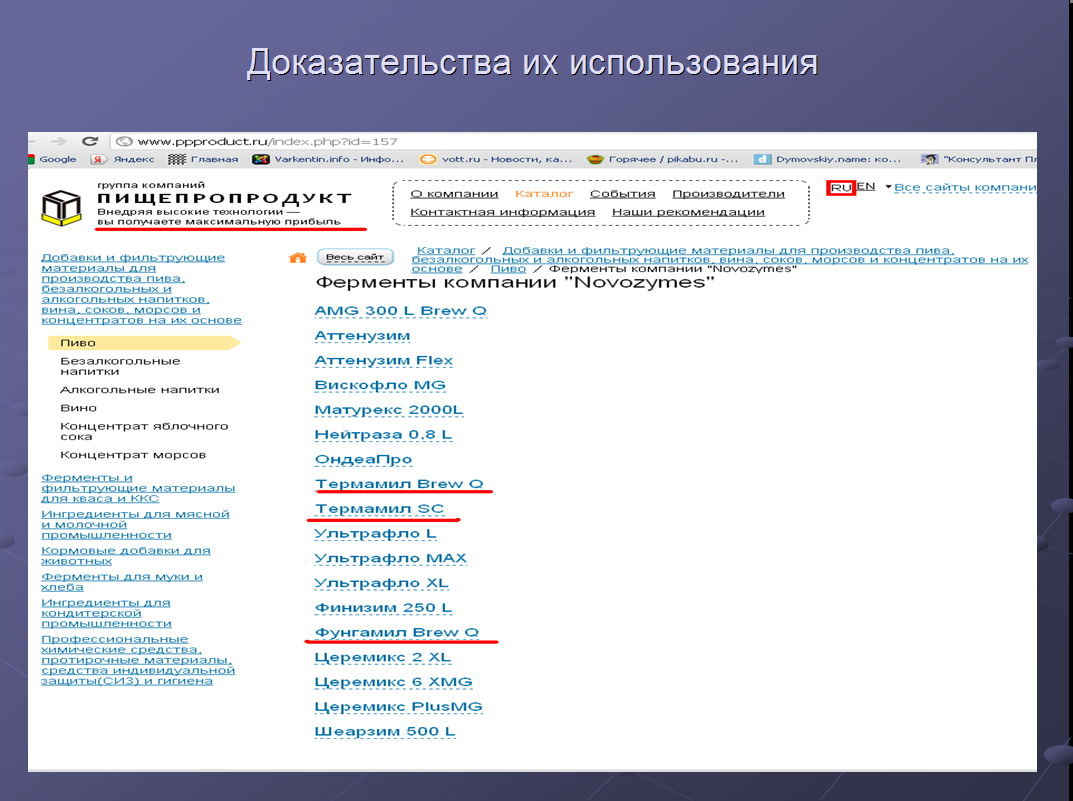Viewport: 1073px width, 801px height.
Task: Open the События menu item
Action: click(623, 194)
